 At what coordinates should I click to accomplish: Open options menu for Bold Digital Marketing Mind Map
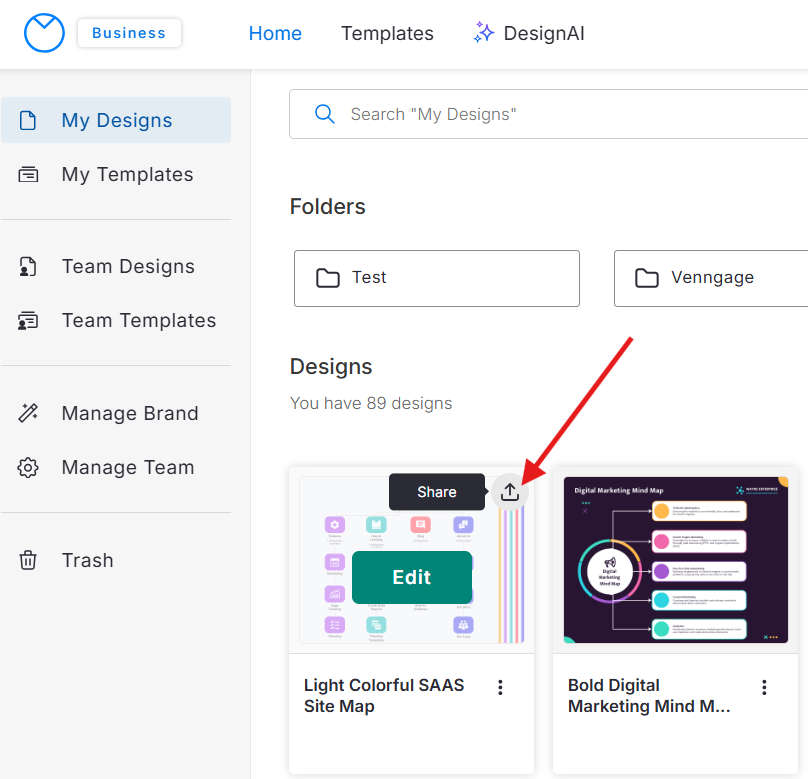pos(764,687)
